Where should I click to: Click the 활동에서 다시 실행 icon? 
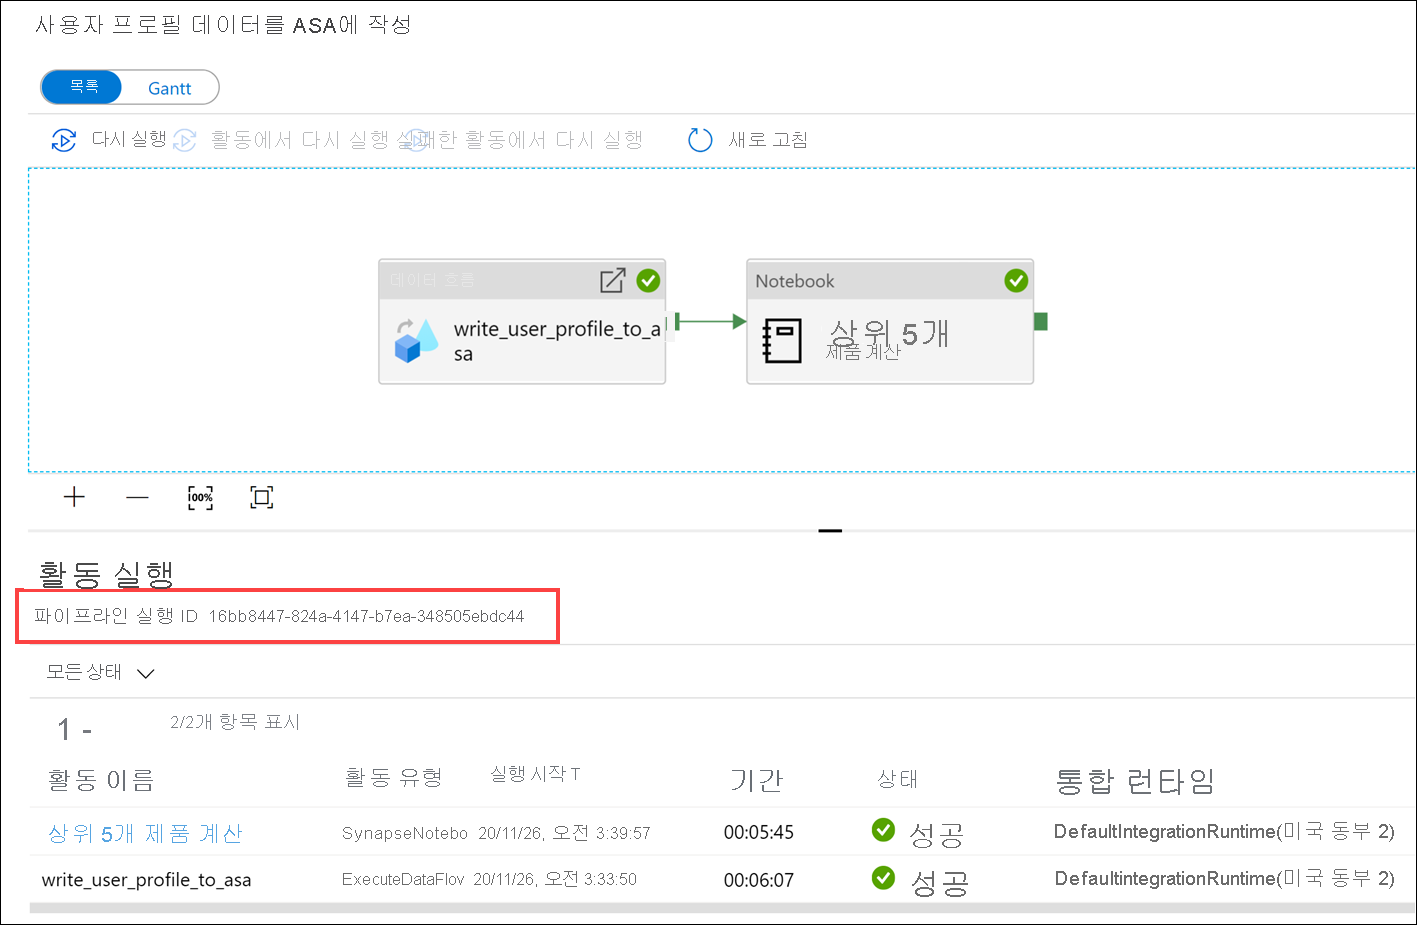185,140
